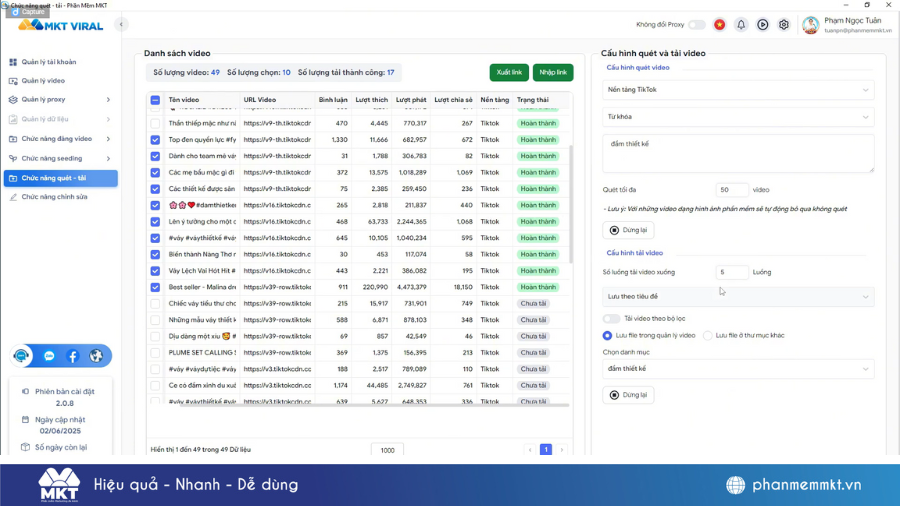Screen dimensions: 900x506
Task: Sort by Lượt thích column header
Action: pos(371,100)
